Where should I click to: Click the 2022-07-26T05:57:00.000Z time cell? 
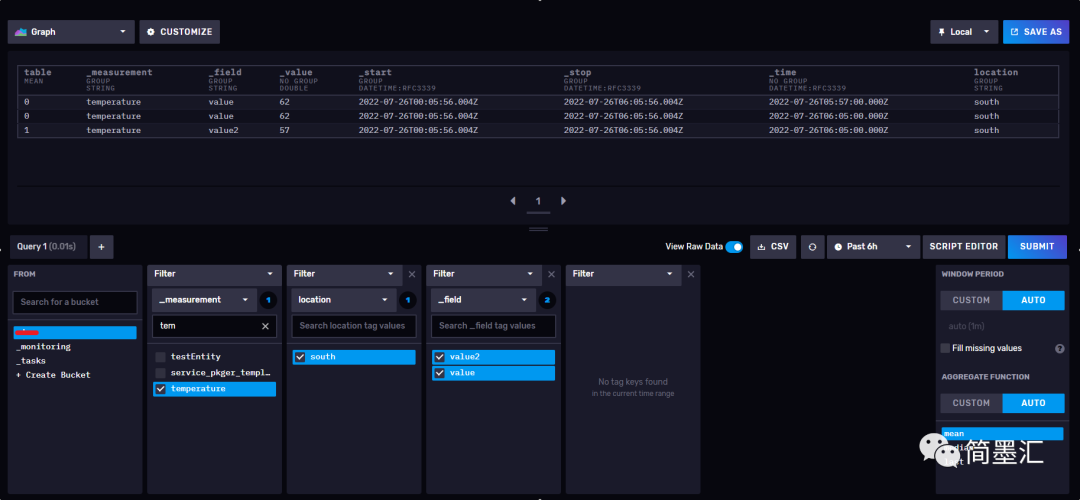coord(829,102)
